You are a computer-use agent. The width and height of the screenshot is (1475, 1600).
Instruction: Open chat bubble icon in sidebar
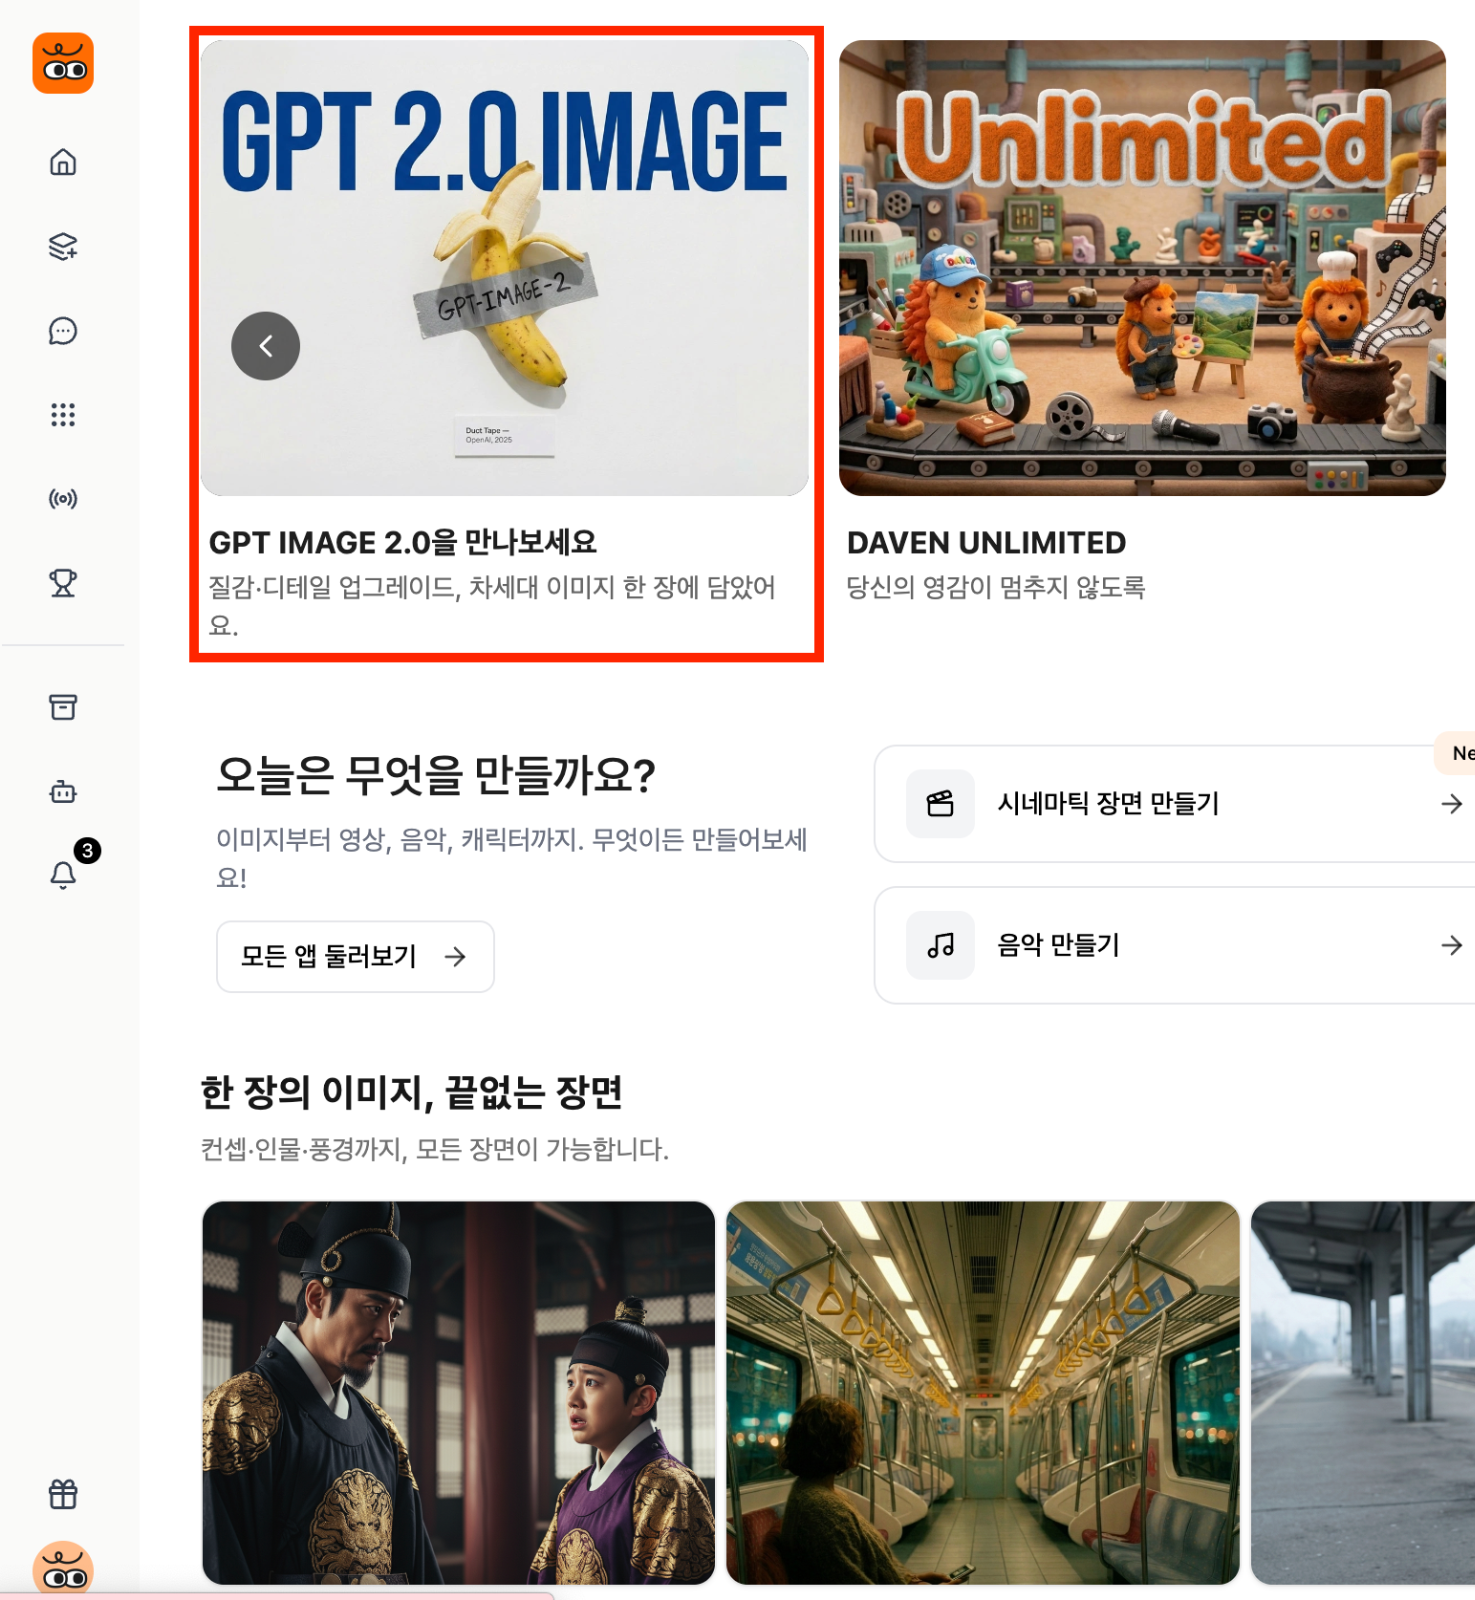click(x=63, y=331)
